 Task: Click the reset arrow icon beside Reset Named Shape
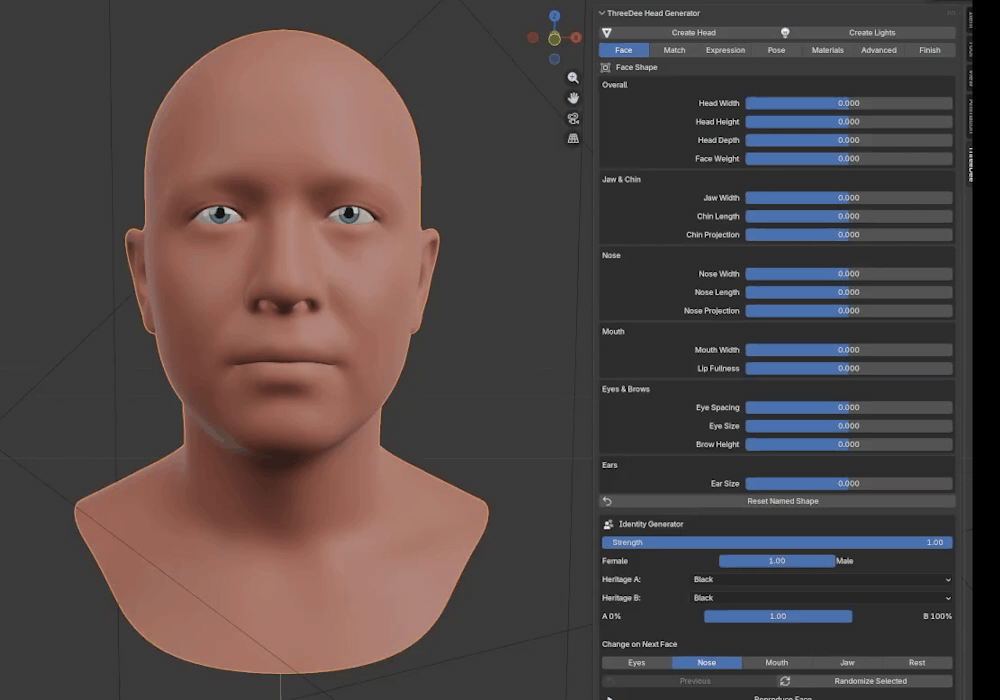coord(607,501)
